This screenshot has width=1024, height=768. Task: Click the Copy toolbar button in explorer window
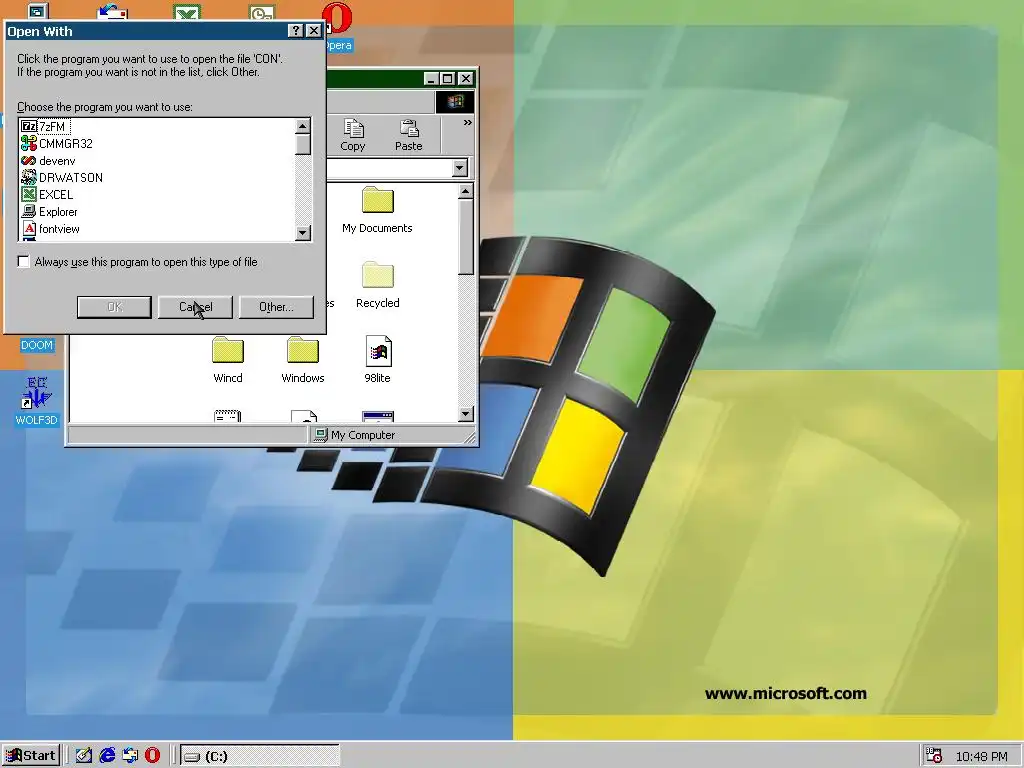pyautogui.click(x=353, y=135)
